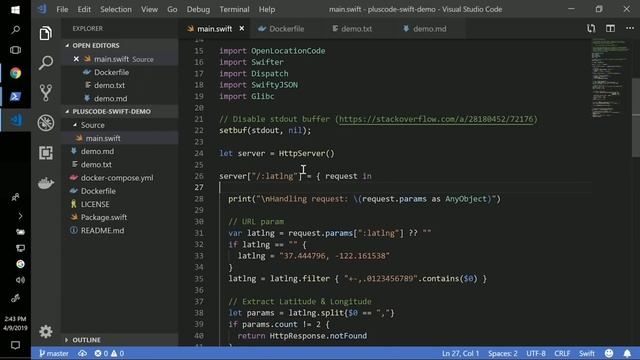Open errors and warnings count in status bar
This screenshot has height=360, width=640.
click(109, 353)
